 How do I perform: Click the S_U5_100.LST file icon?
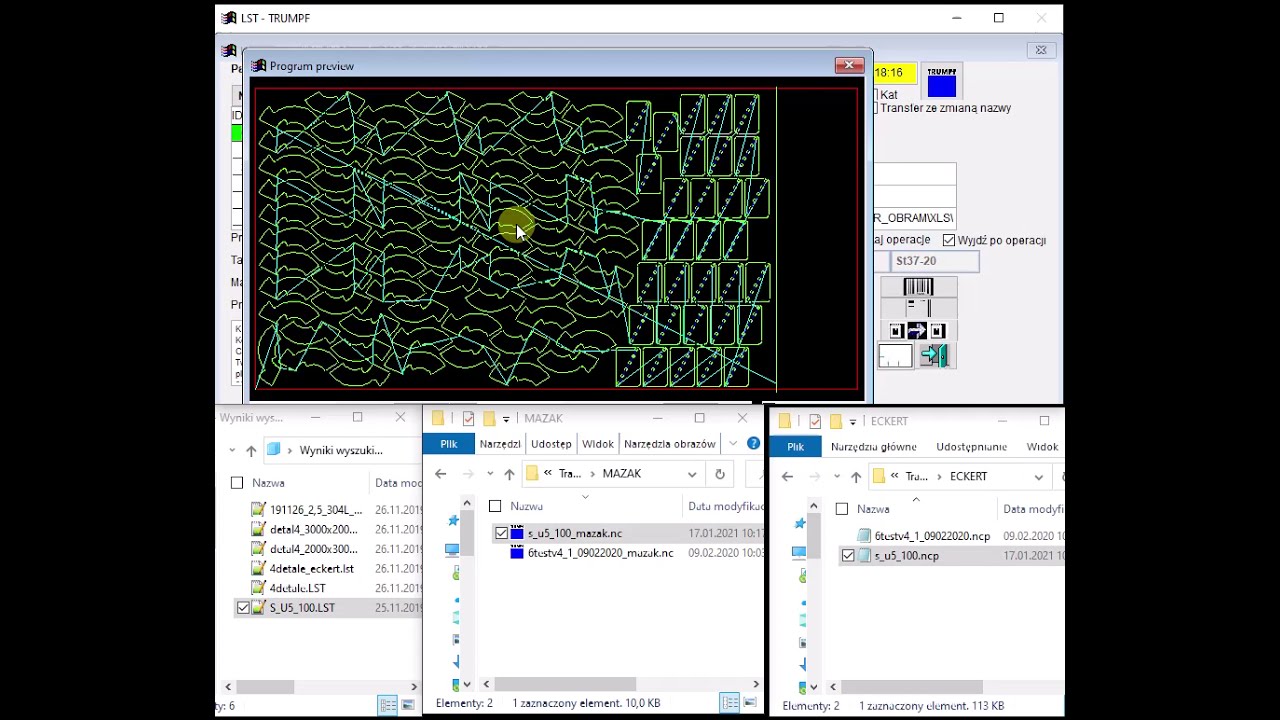click(x=259, y=608)
